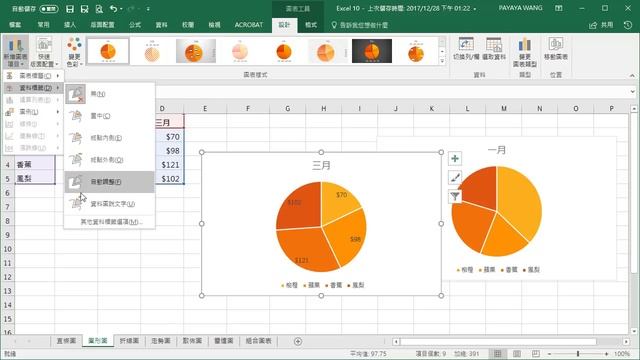This screenshot has width=640, height=360.
Task: Switch to the 直條圖 sheet tab
Action: [66, 341]
